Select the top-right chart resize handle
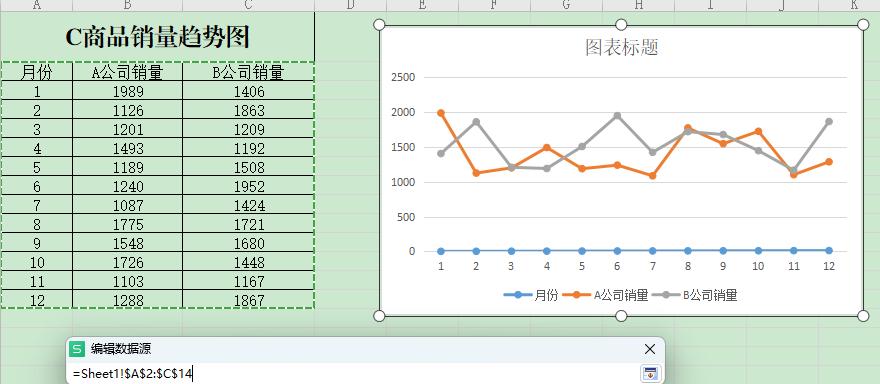 pos(863,25)
